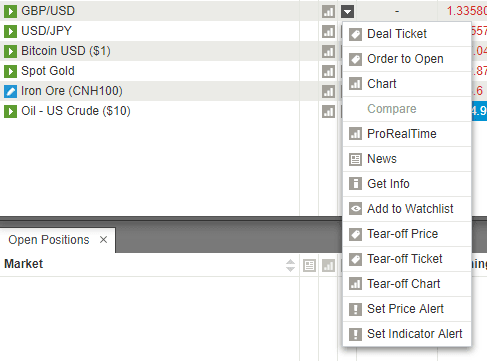Open chart icon for Bitcoin USD row
This screenshot has height=361, width=487.
tap(328, 51)
